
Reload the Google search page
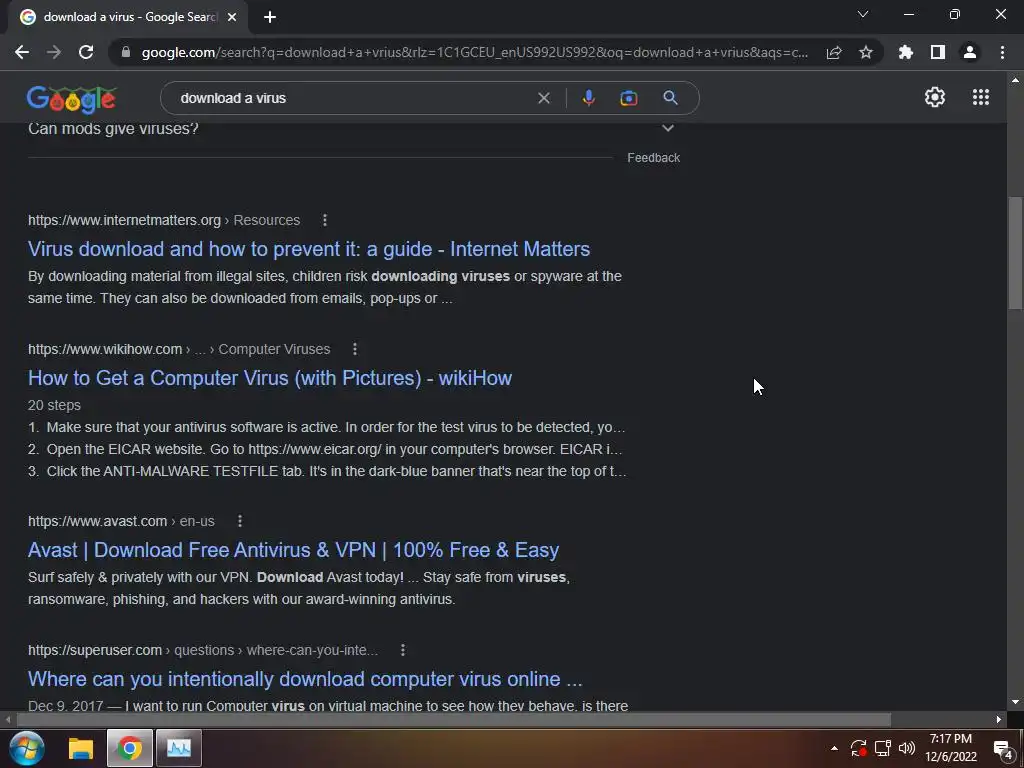point(86,52)
